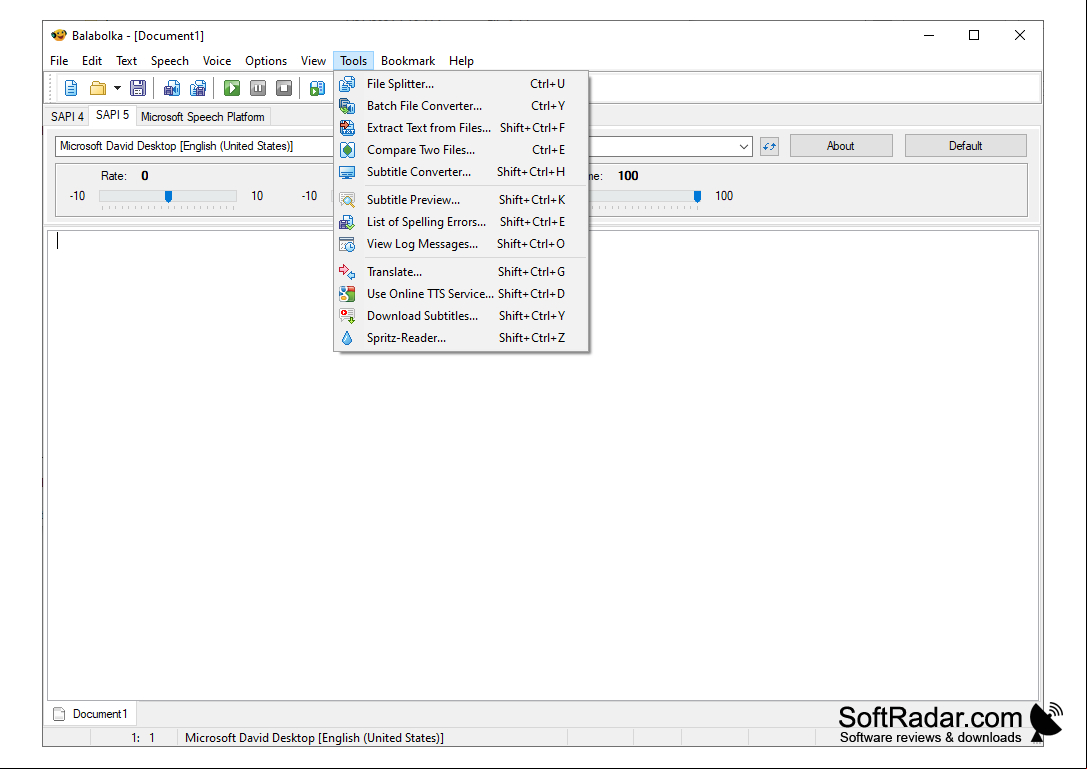1087x769 pixels.
Task: Select Use Online TTS Service
Action: 461,294
